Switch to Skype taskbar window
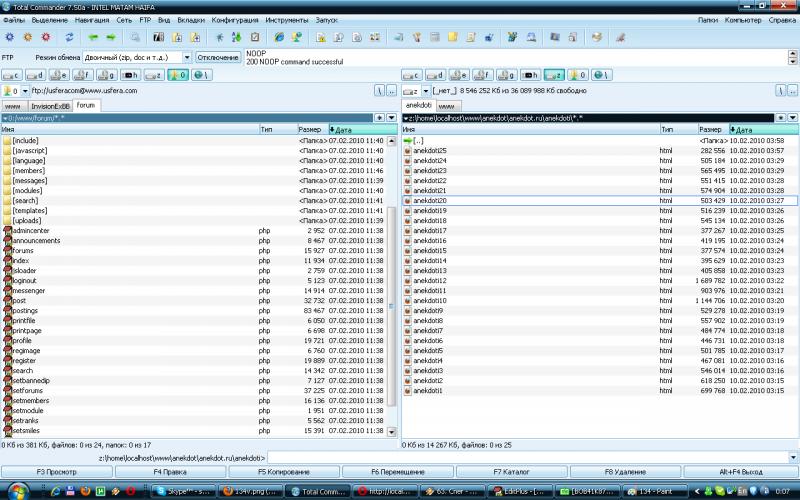800x500 pixels. coord(183,491)
